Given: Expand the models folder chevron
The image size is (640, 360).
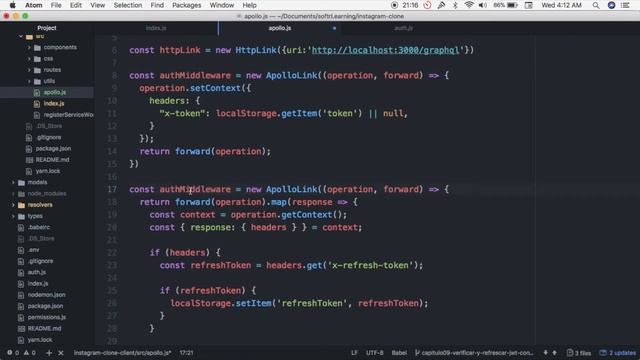Looking at the screenshot, I should tap(13, 182).
